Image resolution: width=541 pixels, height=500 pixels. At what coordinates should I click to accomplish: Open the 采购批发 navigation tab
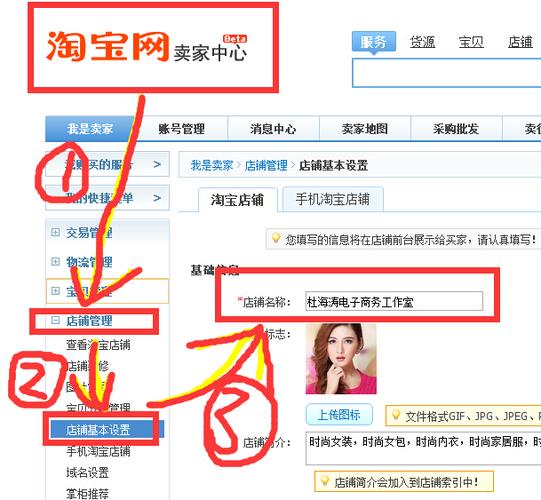click(x=456, y=129)
